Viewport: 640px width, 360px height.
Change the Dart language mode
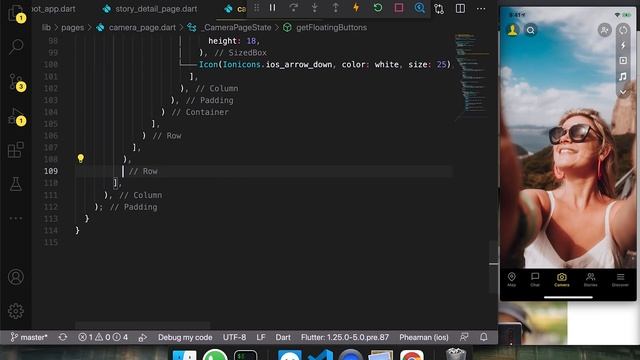tap(283, 337)
